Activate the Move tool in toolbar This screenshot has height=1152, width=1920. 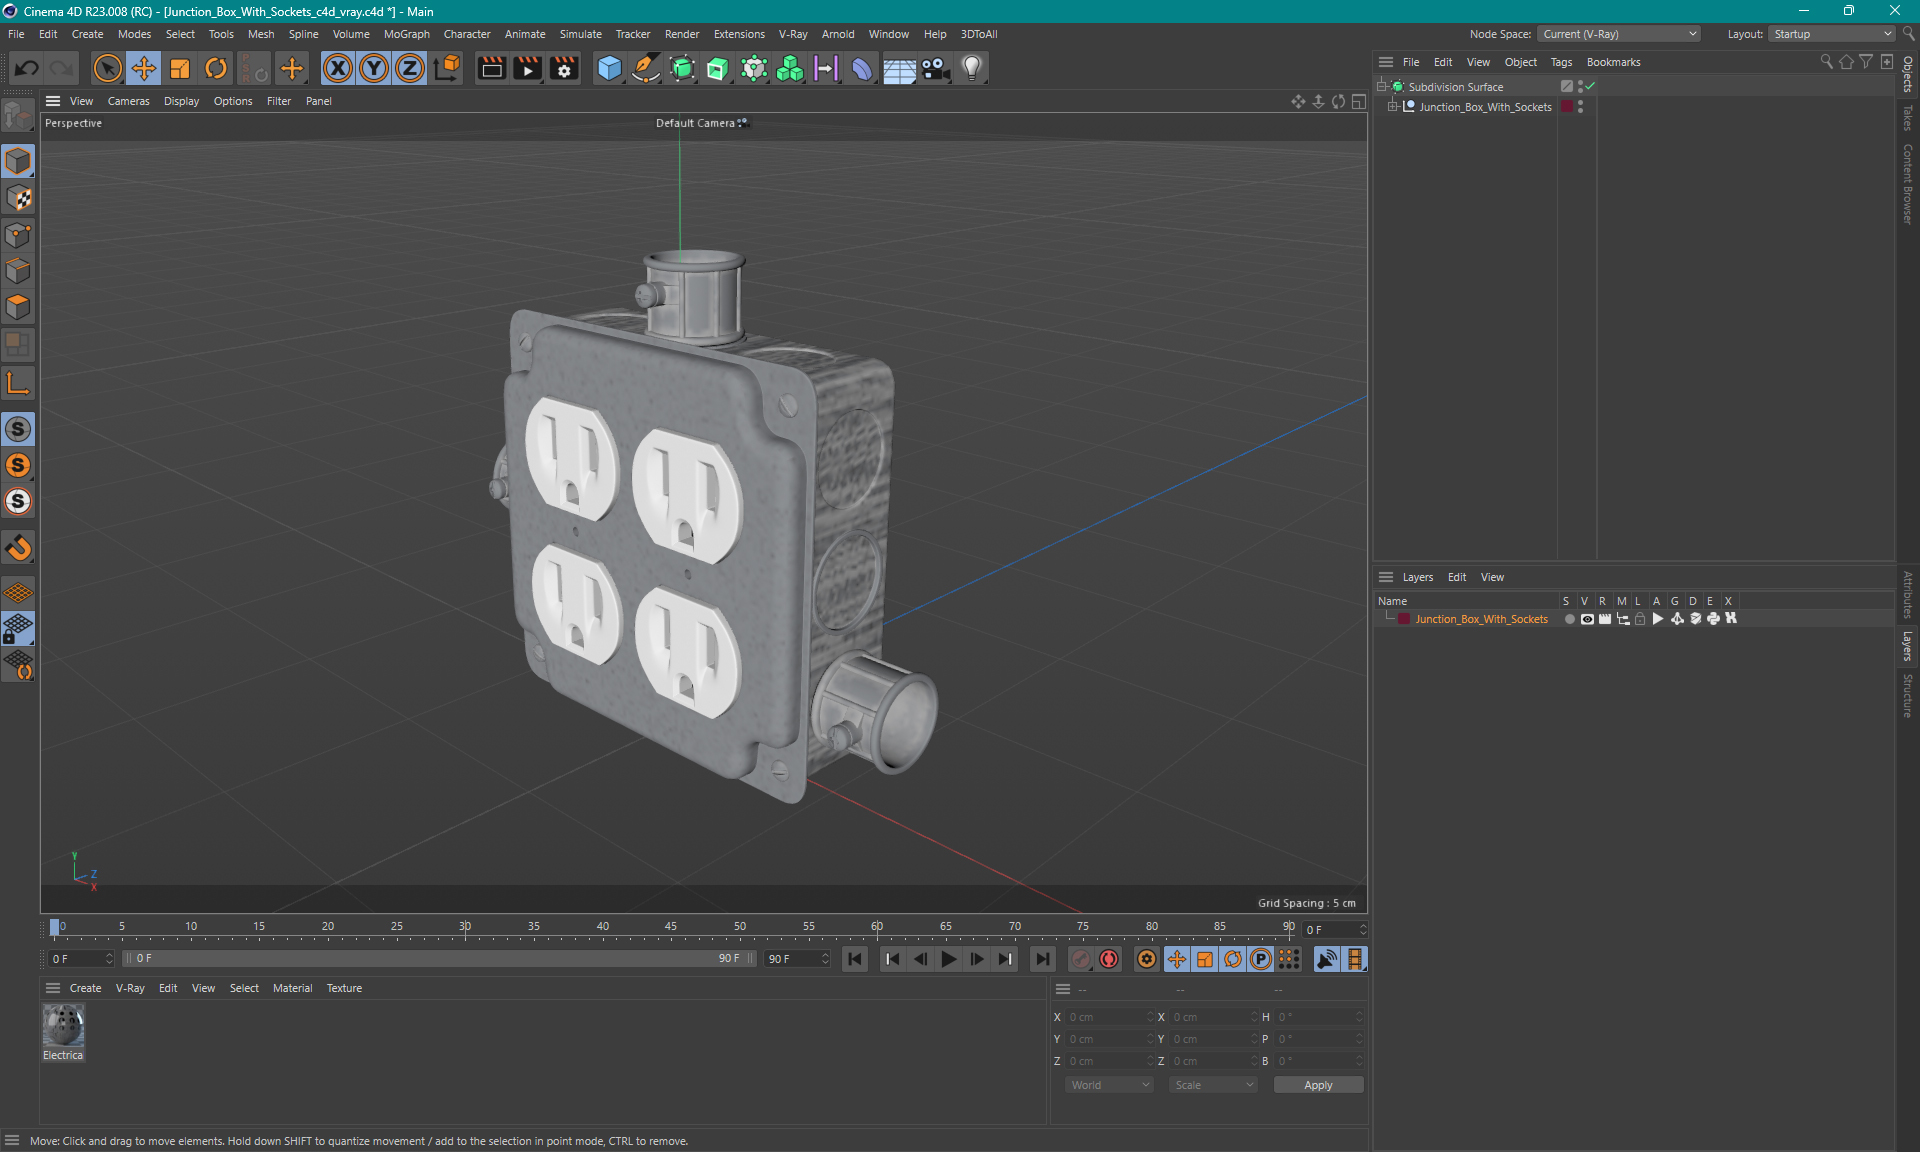coord(144,68)
